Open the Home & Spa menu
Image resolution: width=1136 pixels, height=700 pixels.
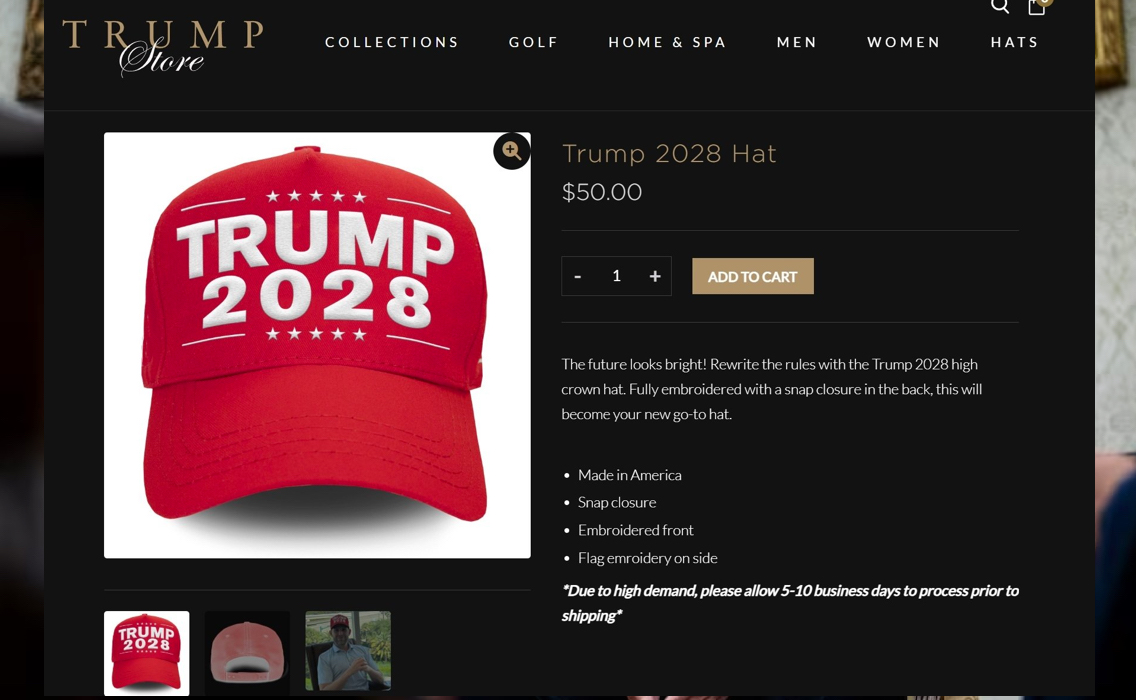pos(667,42)
